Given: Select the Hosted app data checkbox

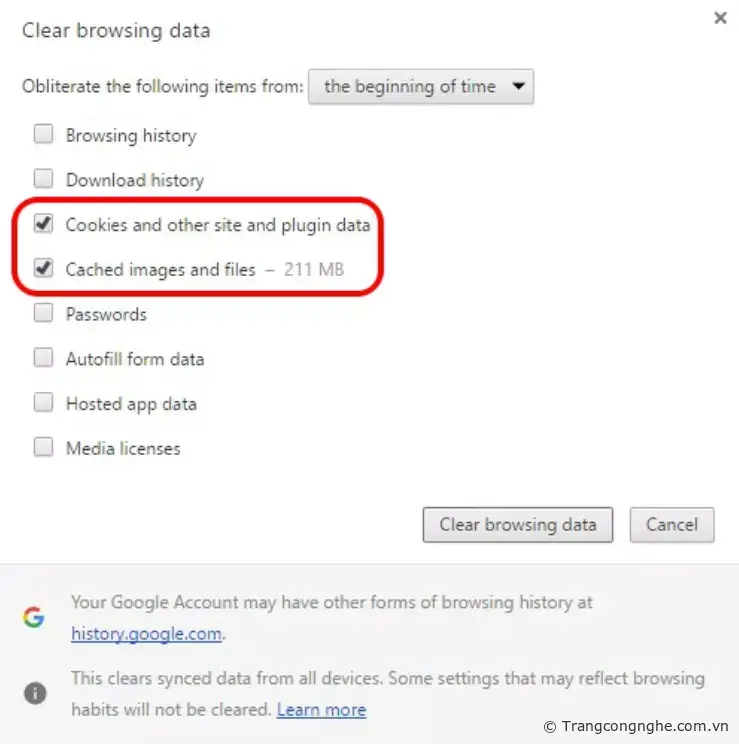Looking at the screenshot, I should pos(43,403).
